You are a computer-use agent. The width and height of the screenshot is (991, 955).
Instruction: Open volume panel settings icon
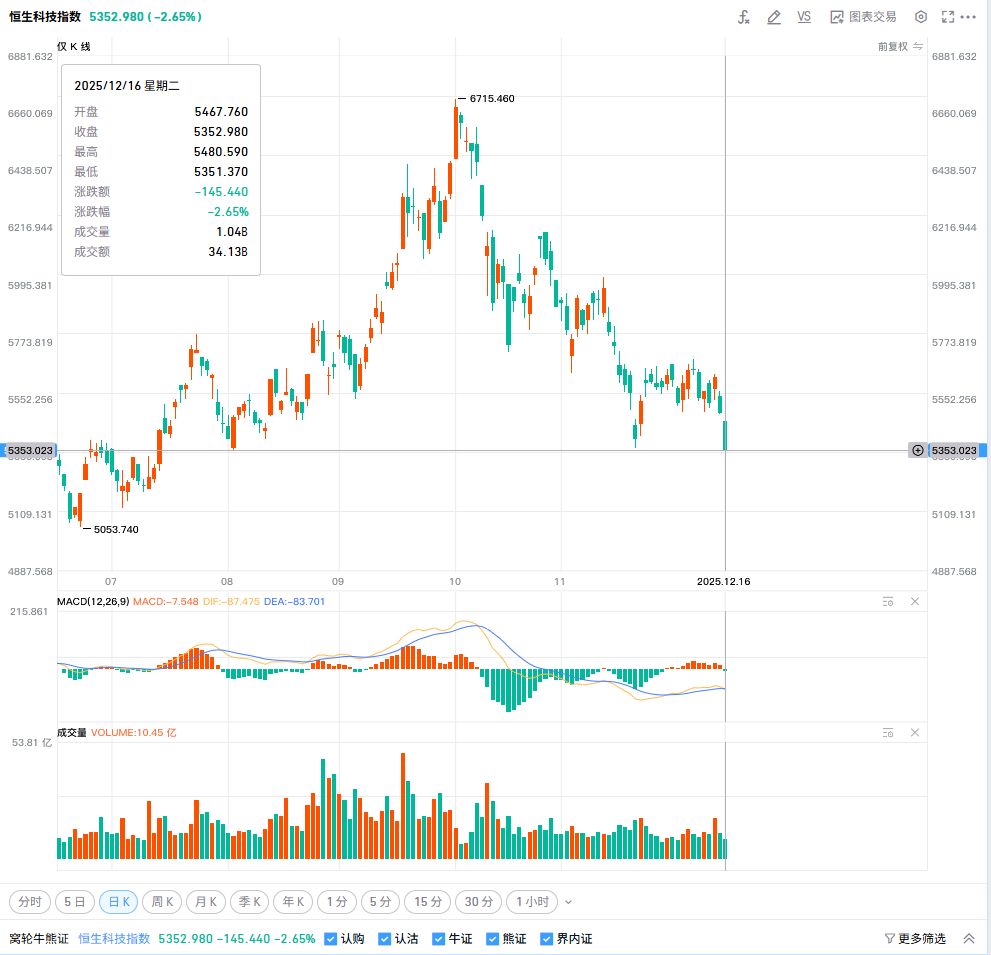tap(887, 733)
